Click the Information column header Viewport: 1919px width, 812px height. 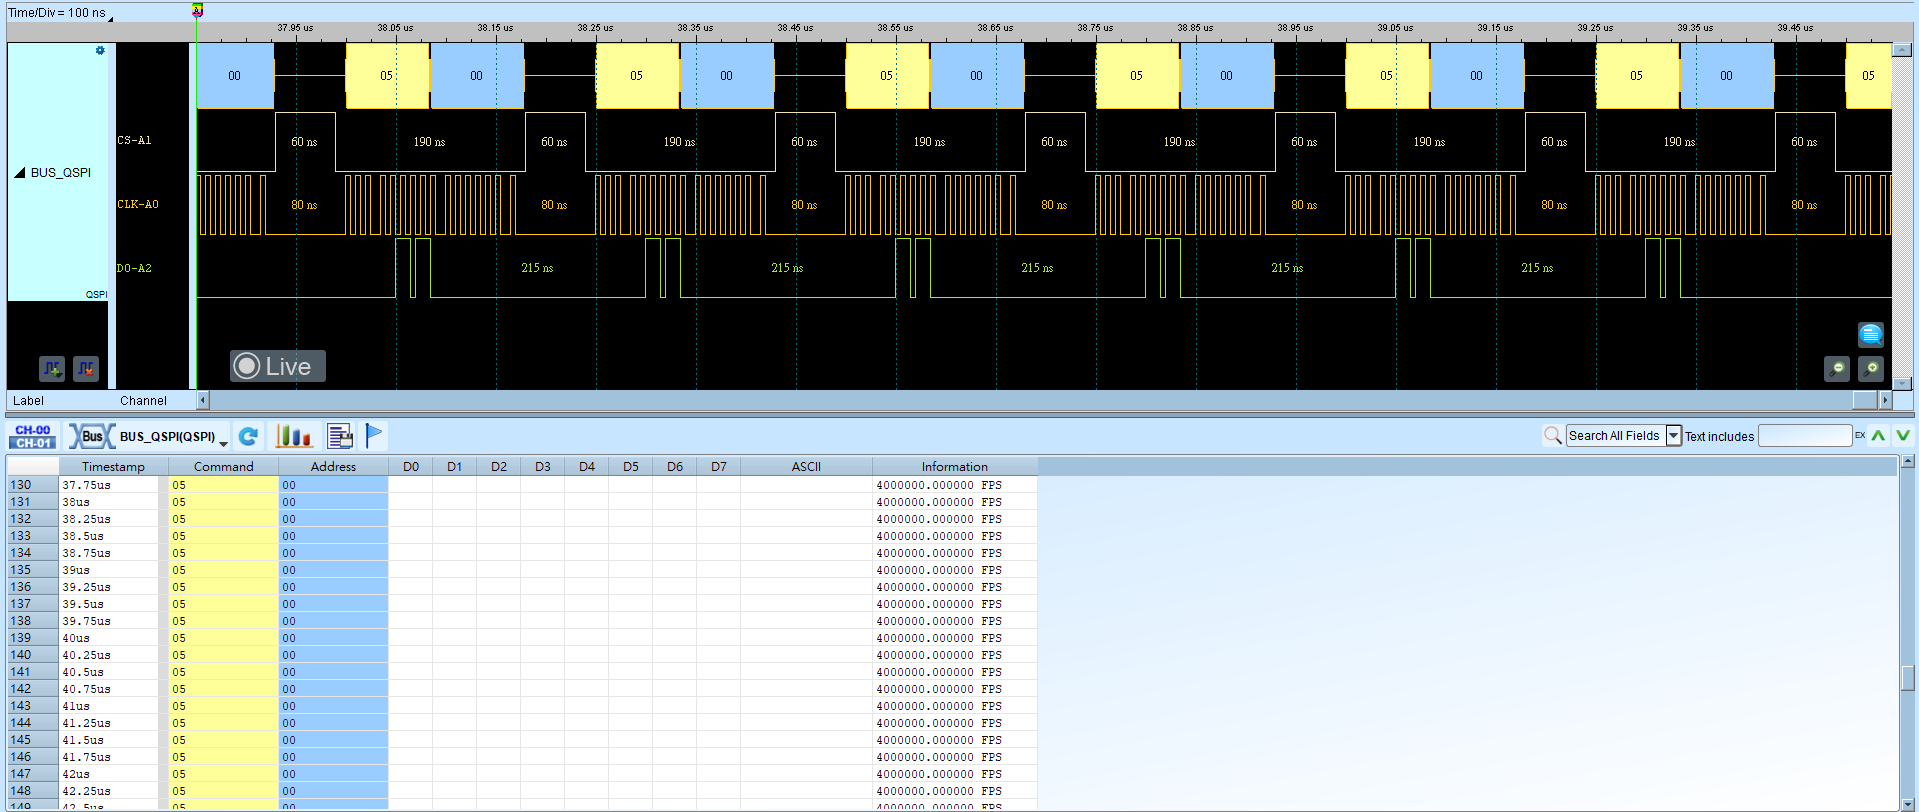point(955,467)
